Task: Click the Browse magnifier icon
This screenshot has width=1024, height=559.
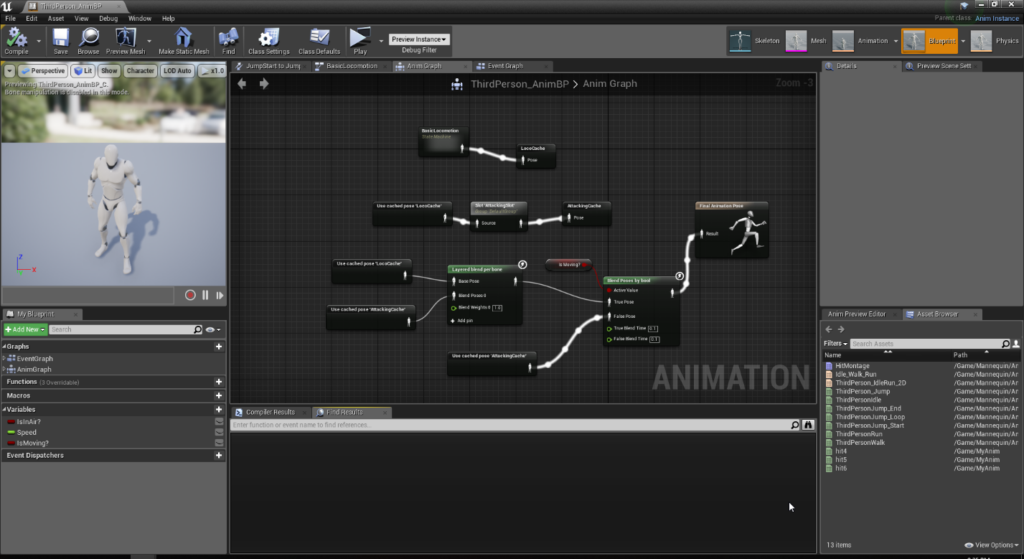Action: point(88,38)
